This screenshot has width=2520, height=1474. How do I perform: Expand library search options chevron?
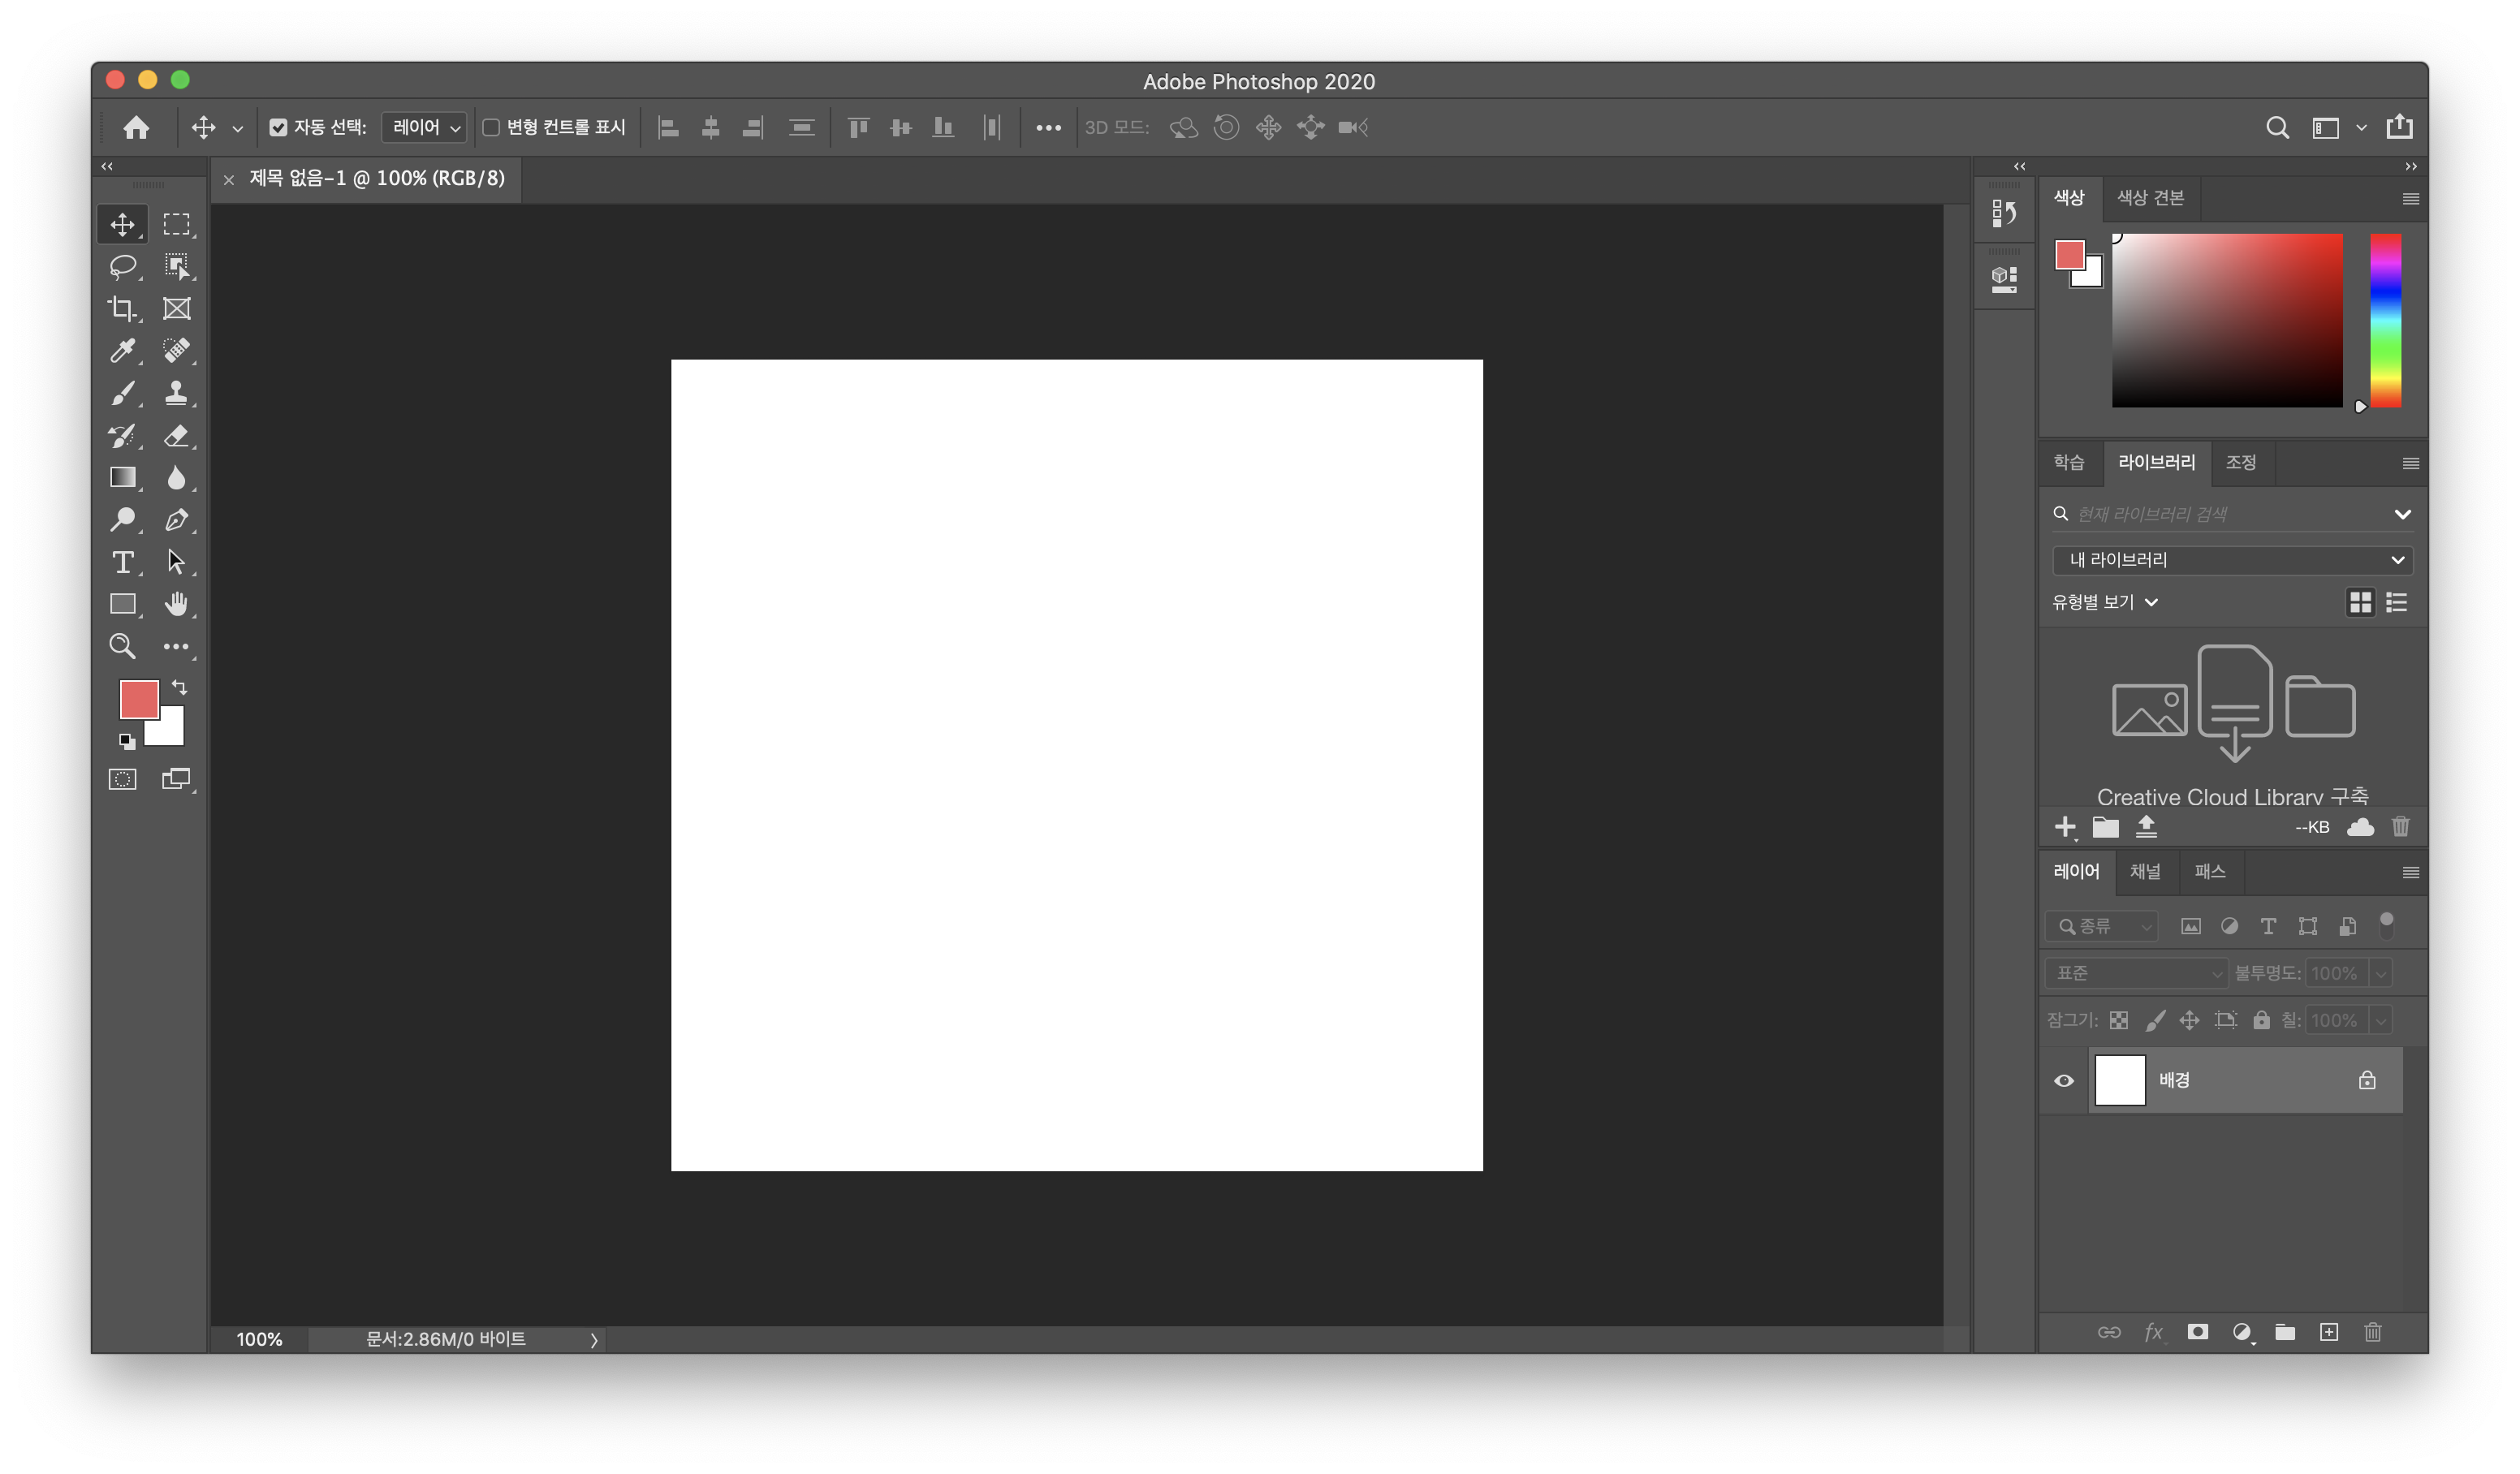[2402, 514]
